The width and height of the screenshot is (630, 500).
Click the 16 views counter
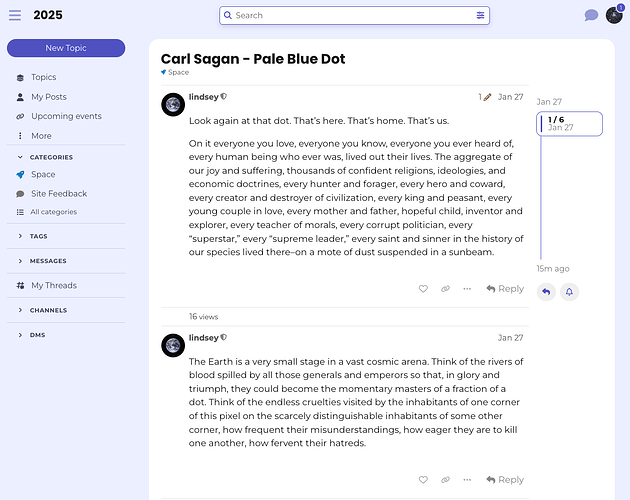point(203,317)
